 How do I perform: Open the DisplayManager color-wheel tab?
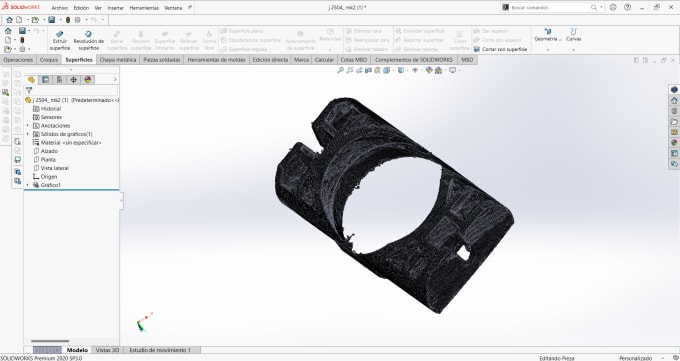(88, 79)
